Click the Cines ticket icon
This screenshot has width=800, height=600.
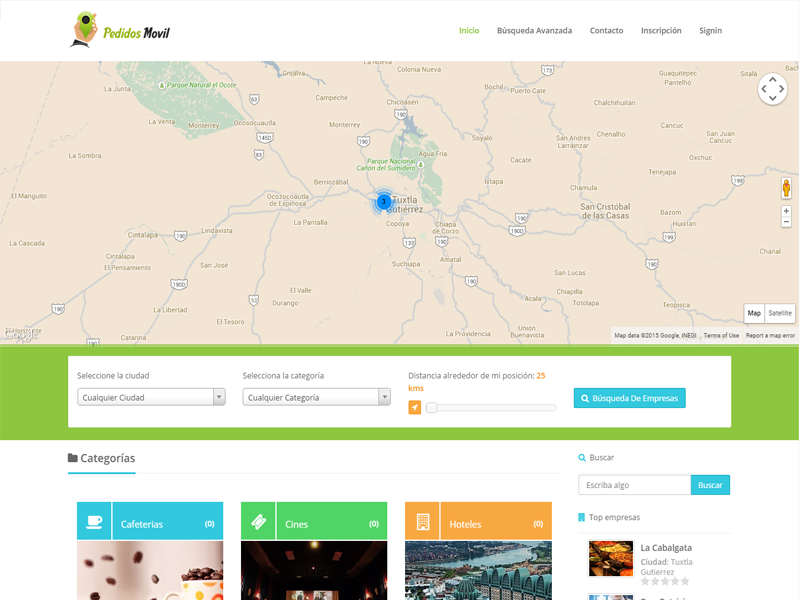pyautogui.click(x=258, y=522)
